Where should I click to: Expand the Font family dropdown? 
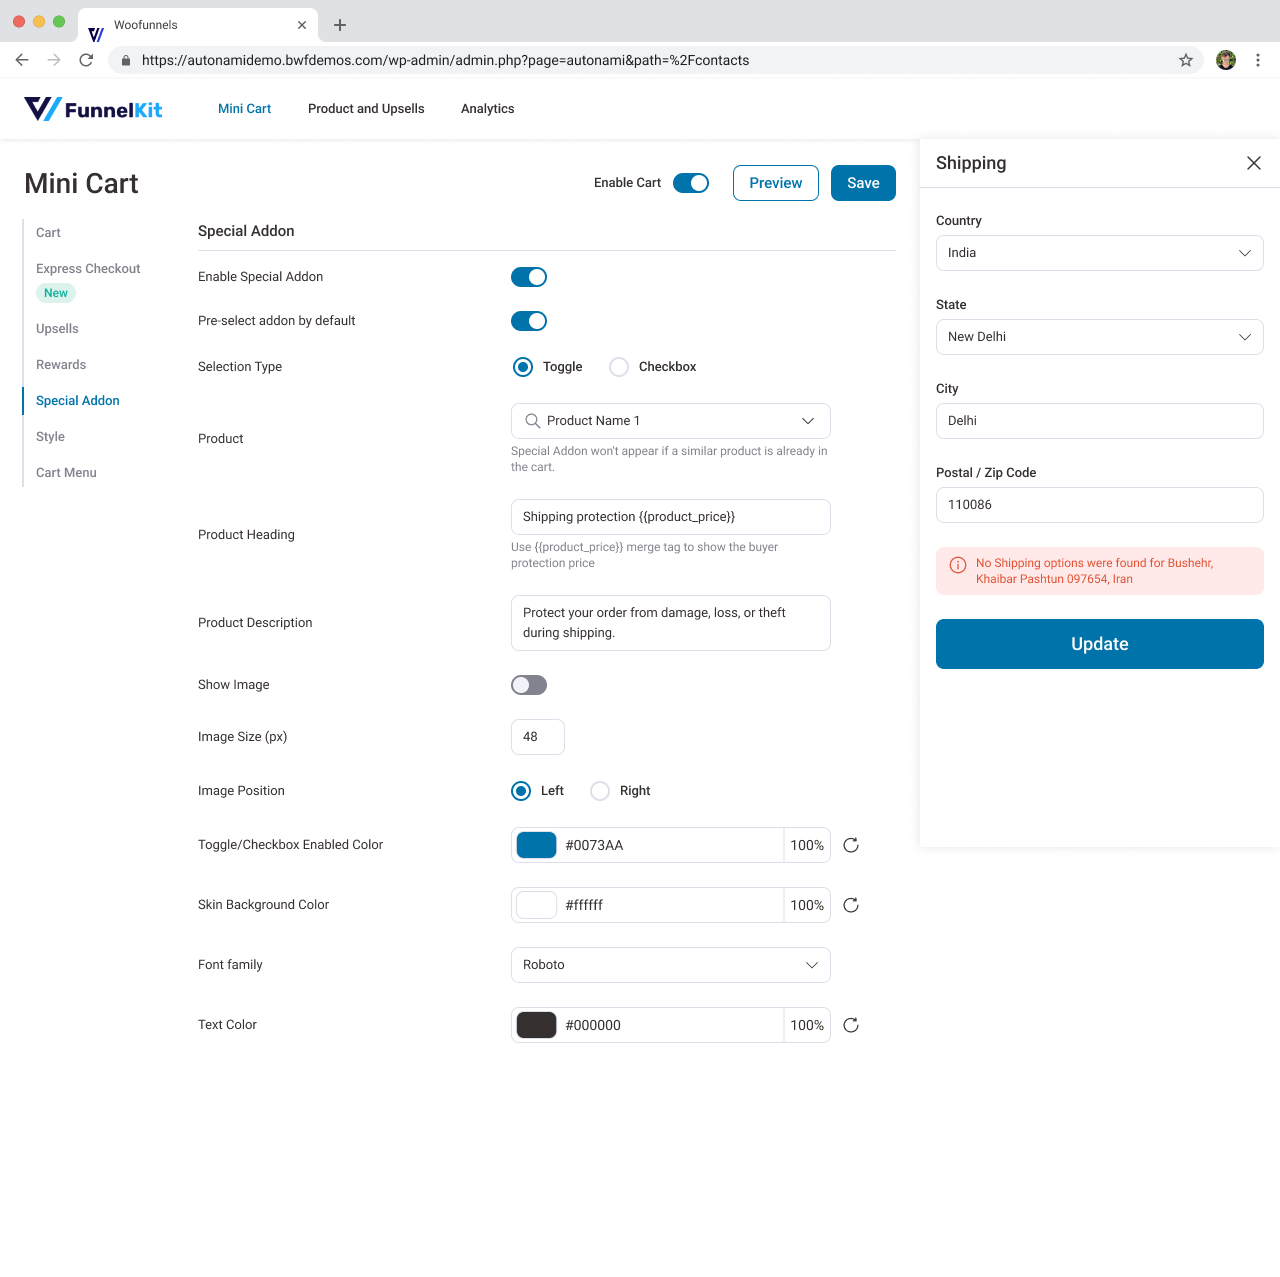coord(670,965)
